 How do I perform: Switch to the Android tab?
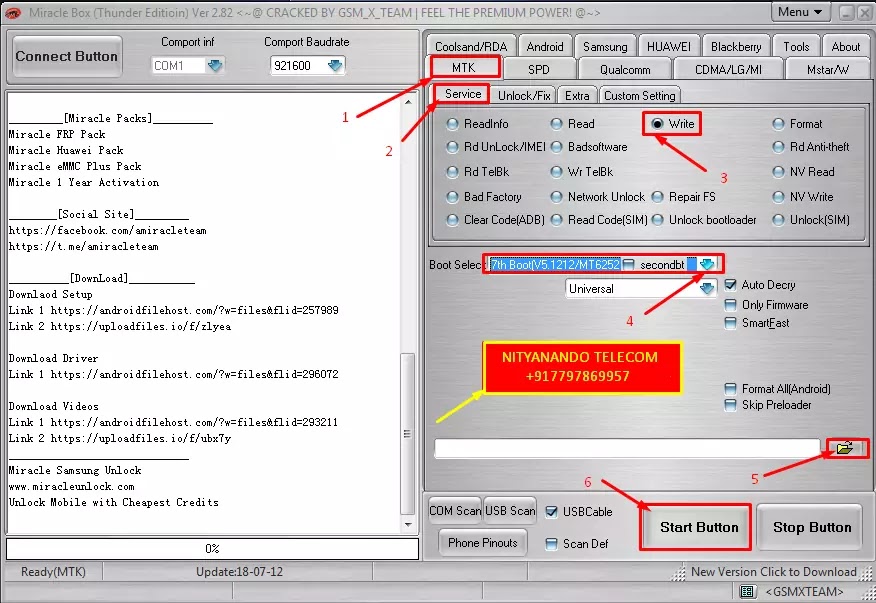(545, 46)
